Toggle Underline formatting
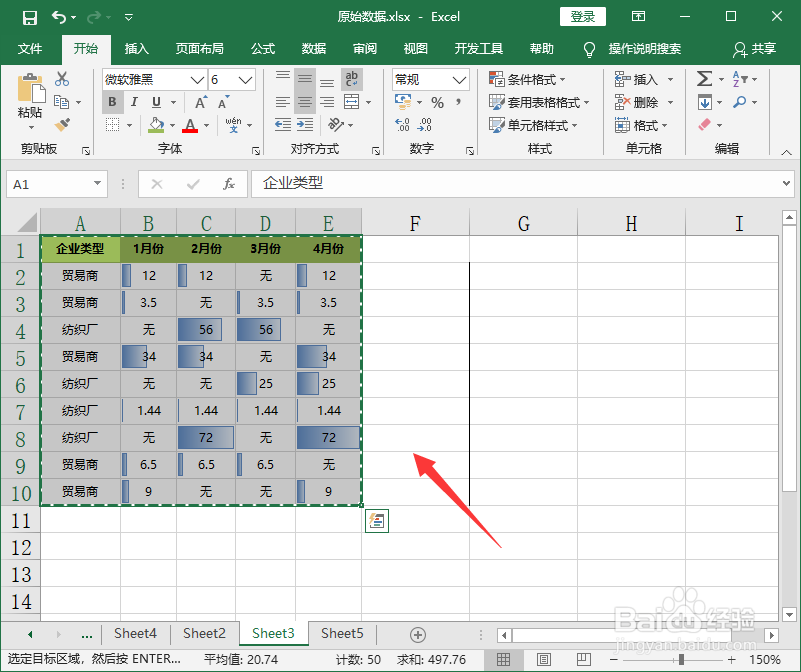 157,102
